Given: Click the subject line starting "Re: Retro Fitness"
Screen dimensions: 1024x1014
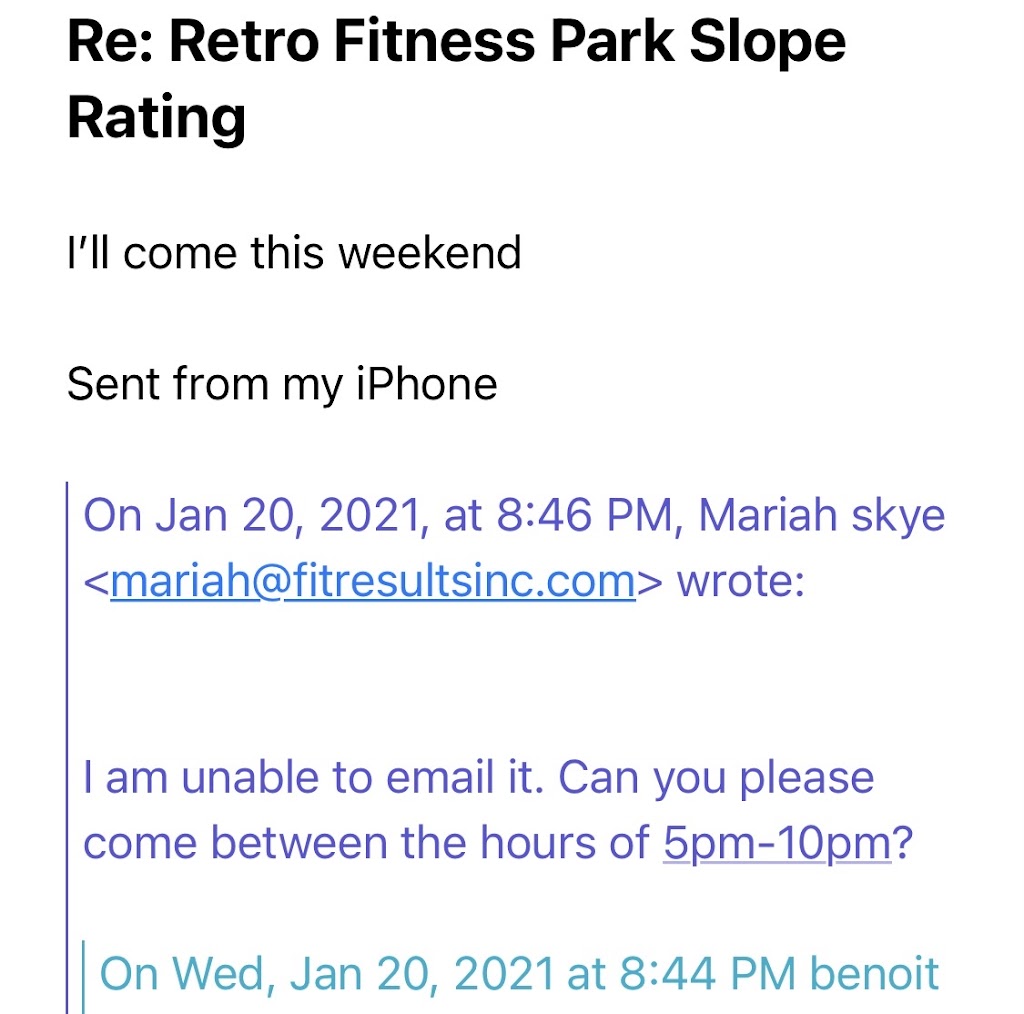Looking at the screenshot, I should click(x=456, y=42).
